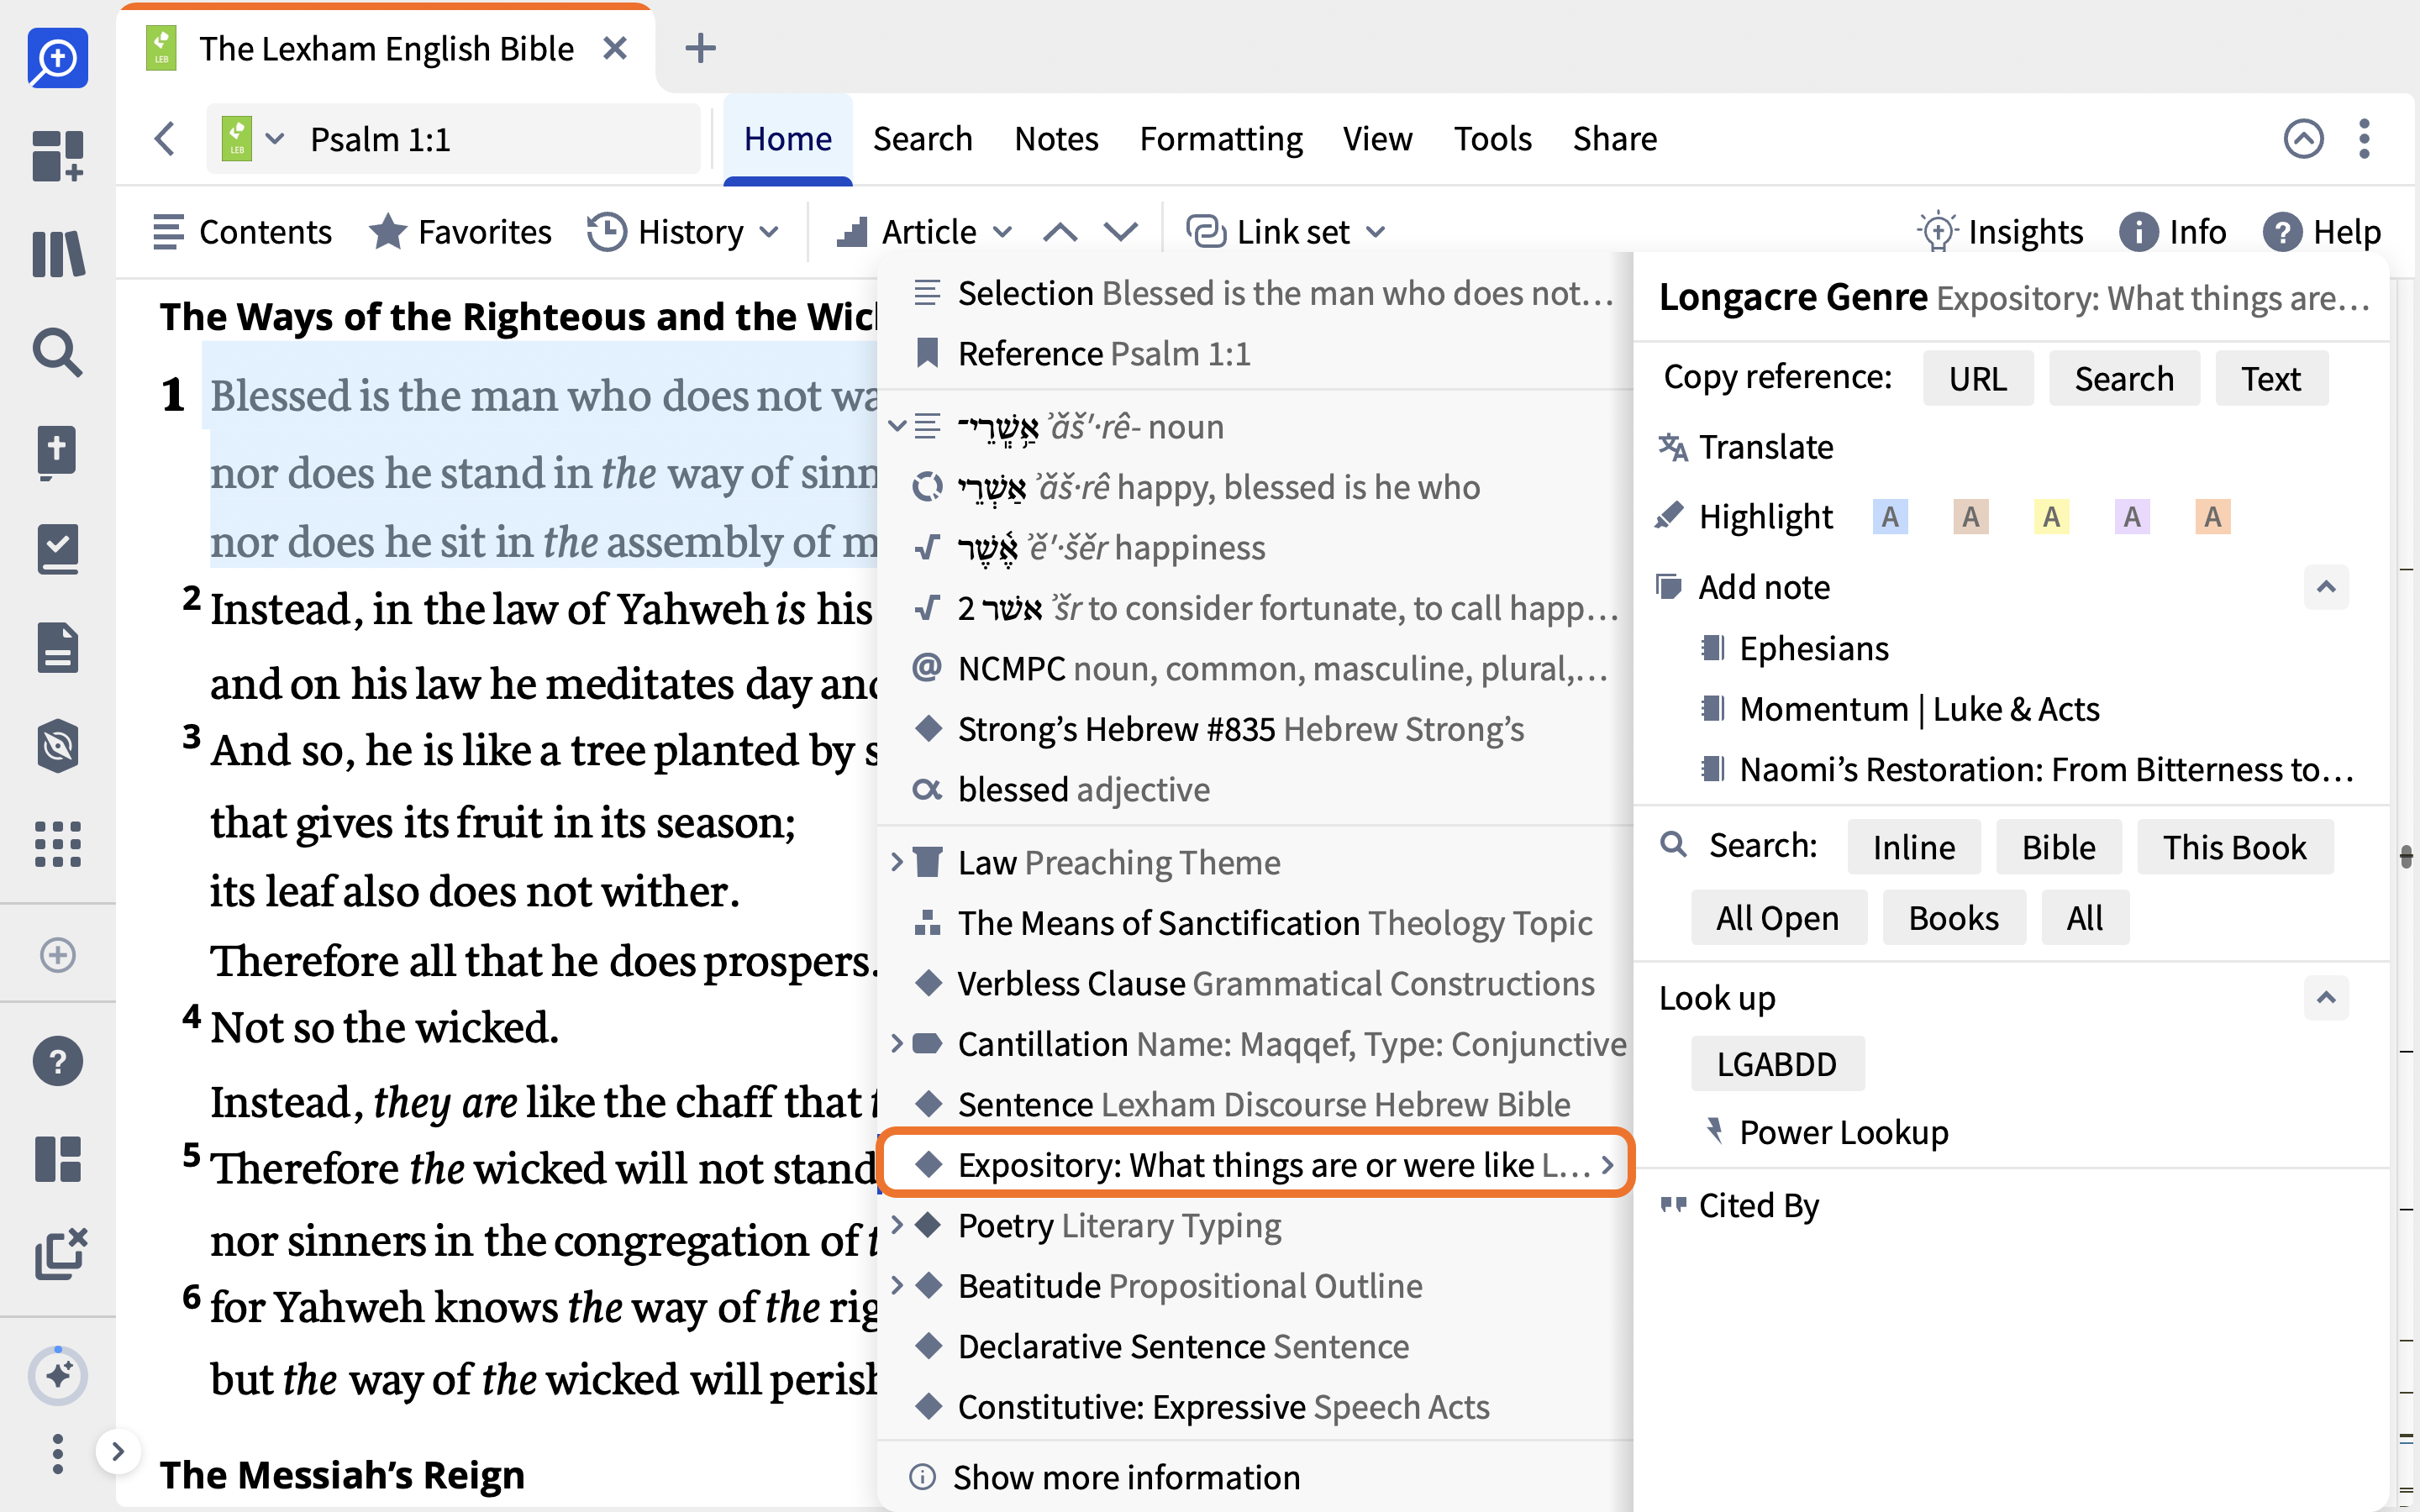Open the toolbar Help button
The image size is (2420, 1512).
click(x=2322, y=232)
